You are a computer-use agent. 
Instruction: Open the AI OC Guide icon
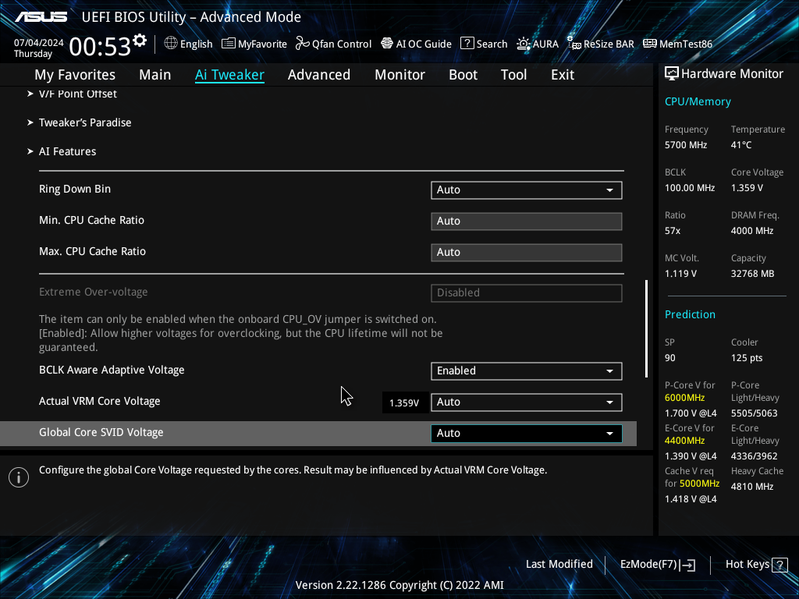(x=387, y=43)
